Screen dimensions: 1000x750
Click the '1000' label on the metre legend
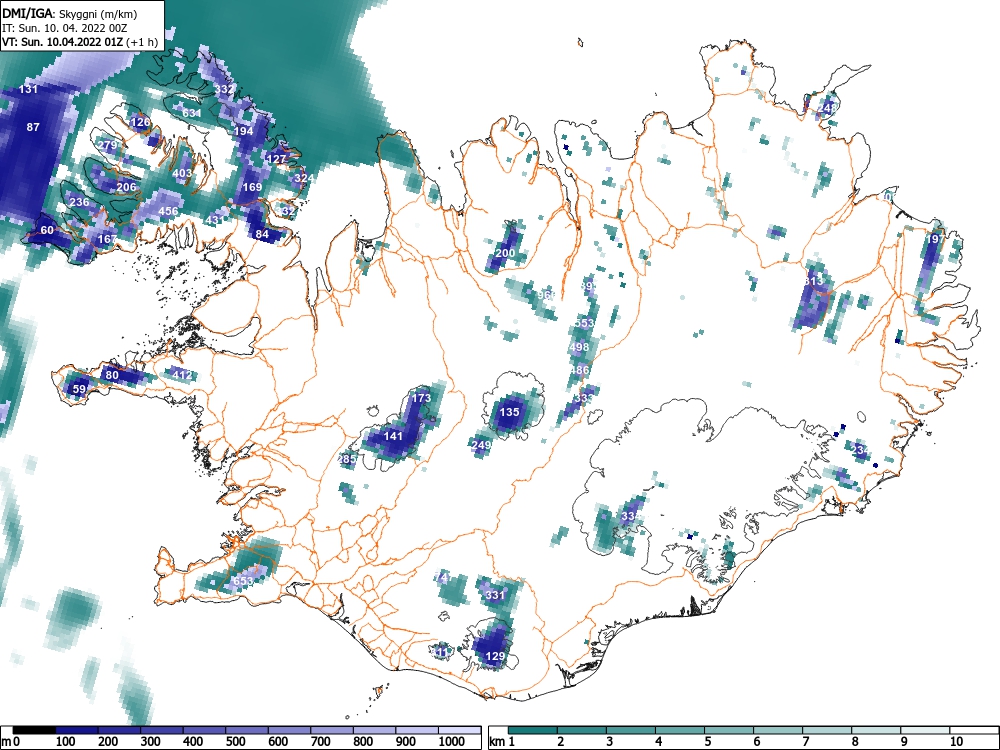(x=452, y=742)
